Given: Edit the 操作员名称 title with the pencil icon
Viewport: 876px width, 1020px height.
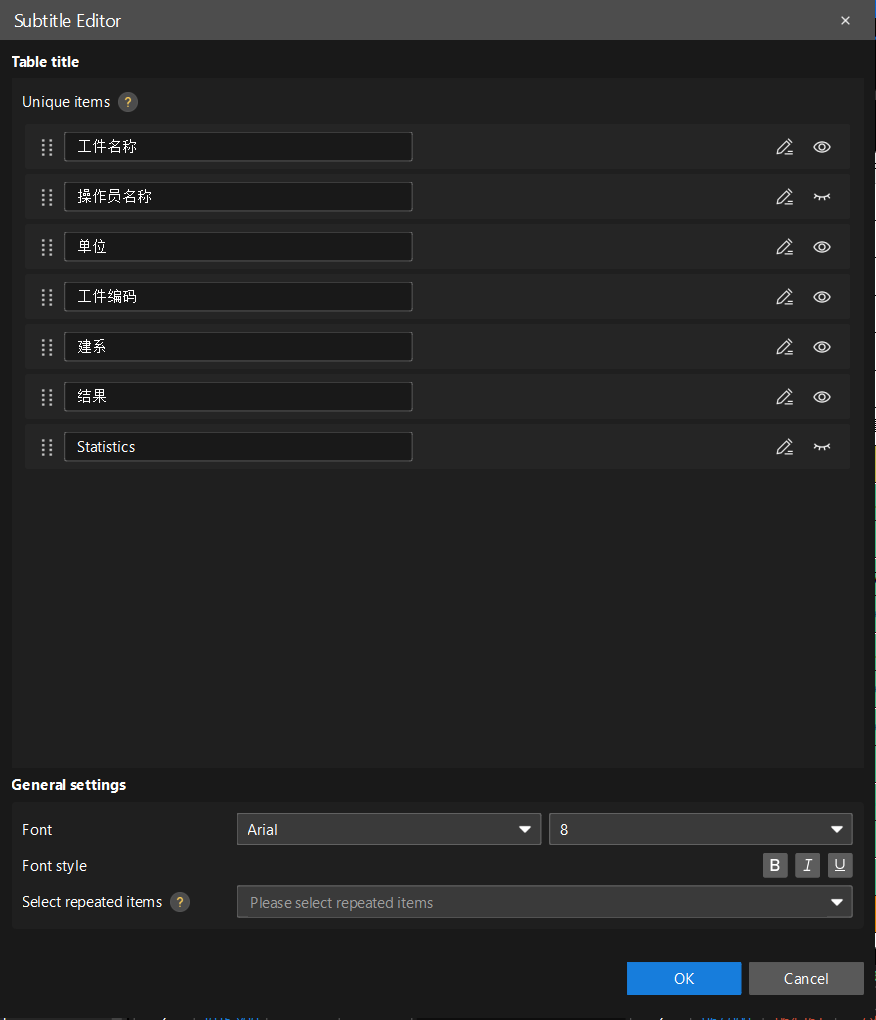Looking at the screenshot, I should tap(785, 196).
